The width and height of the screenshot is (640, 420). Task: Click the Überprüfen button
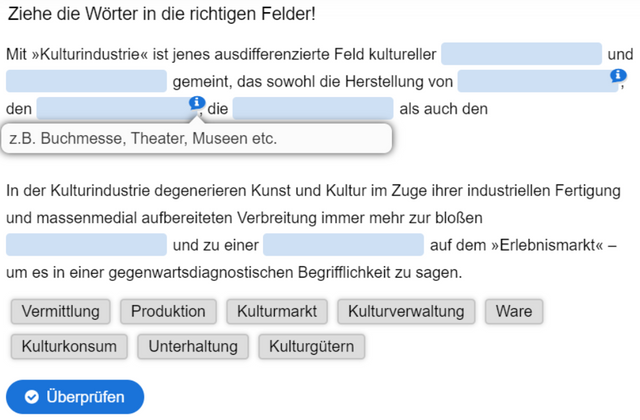(75, 397)
